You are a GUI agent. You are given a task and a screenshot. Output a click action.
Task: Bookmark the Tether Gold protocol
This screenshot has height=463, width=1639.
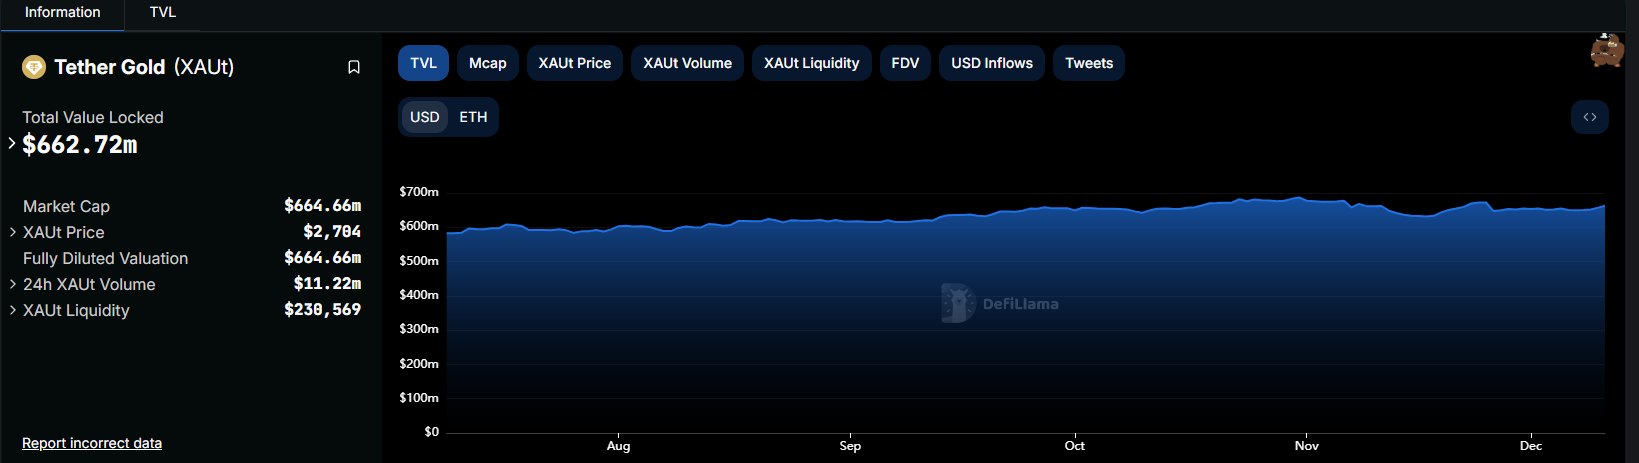point(354,67)
